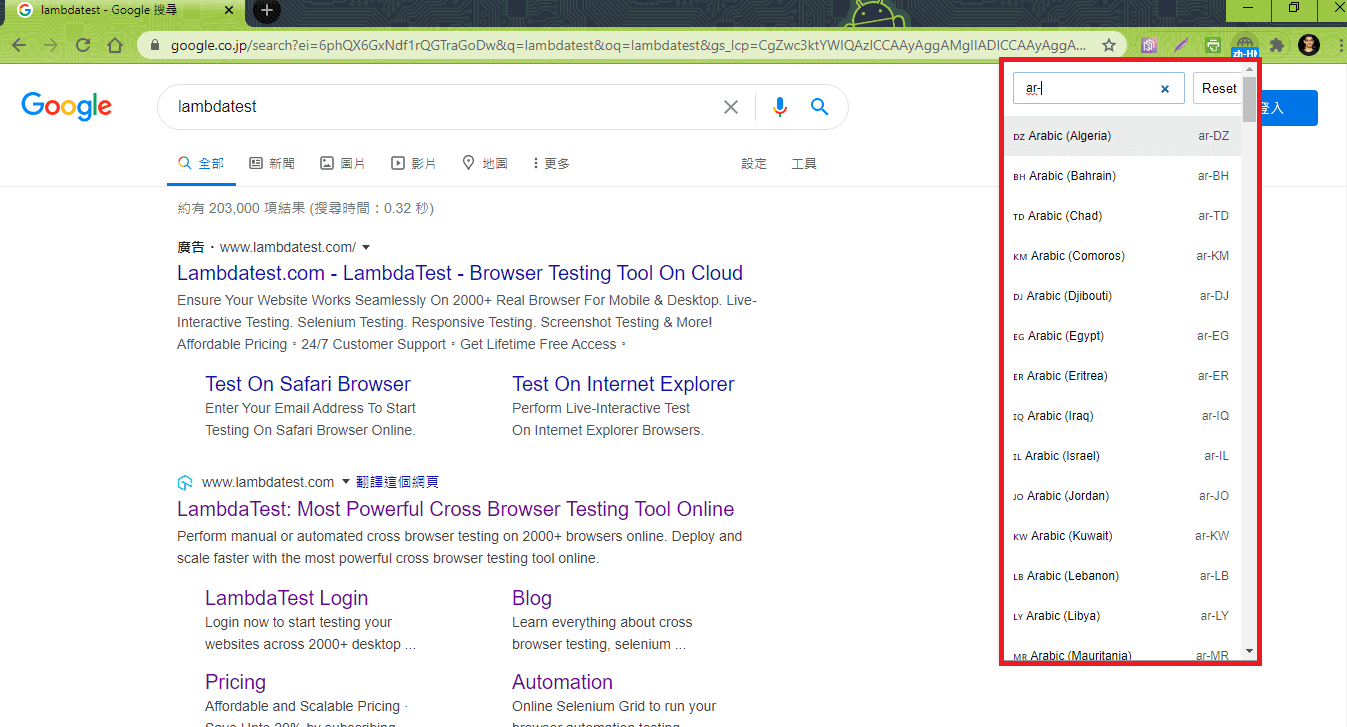Switch to the 新聞 news tab
This screenshot has height=727, width=1347.
point(271,162)
